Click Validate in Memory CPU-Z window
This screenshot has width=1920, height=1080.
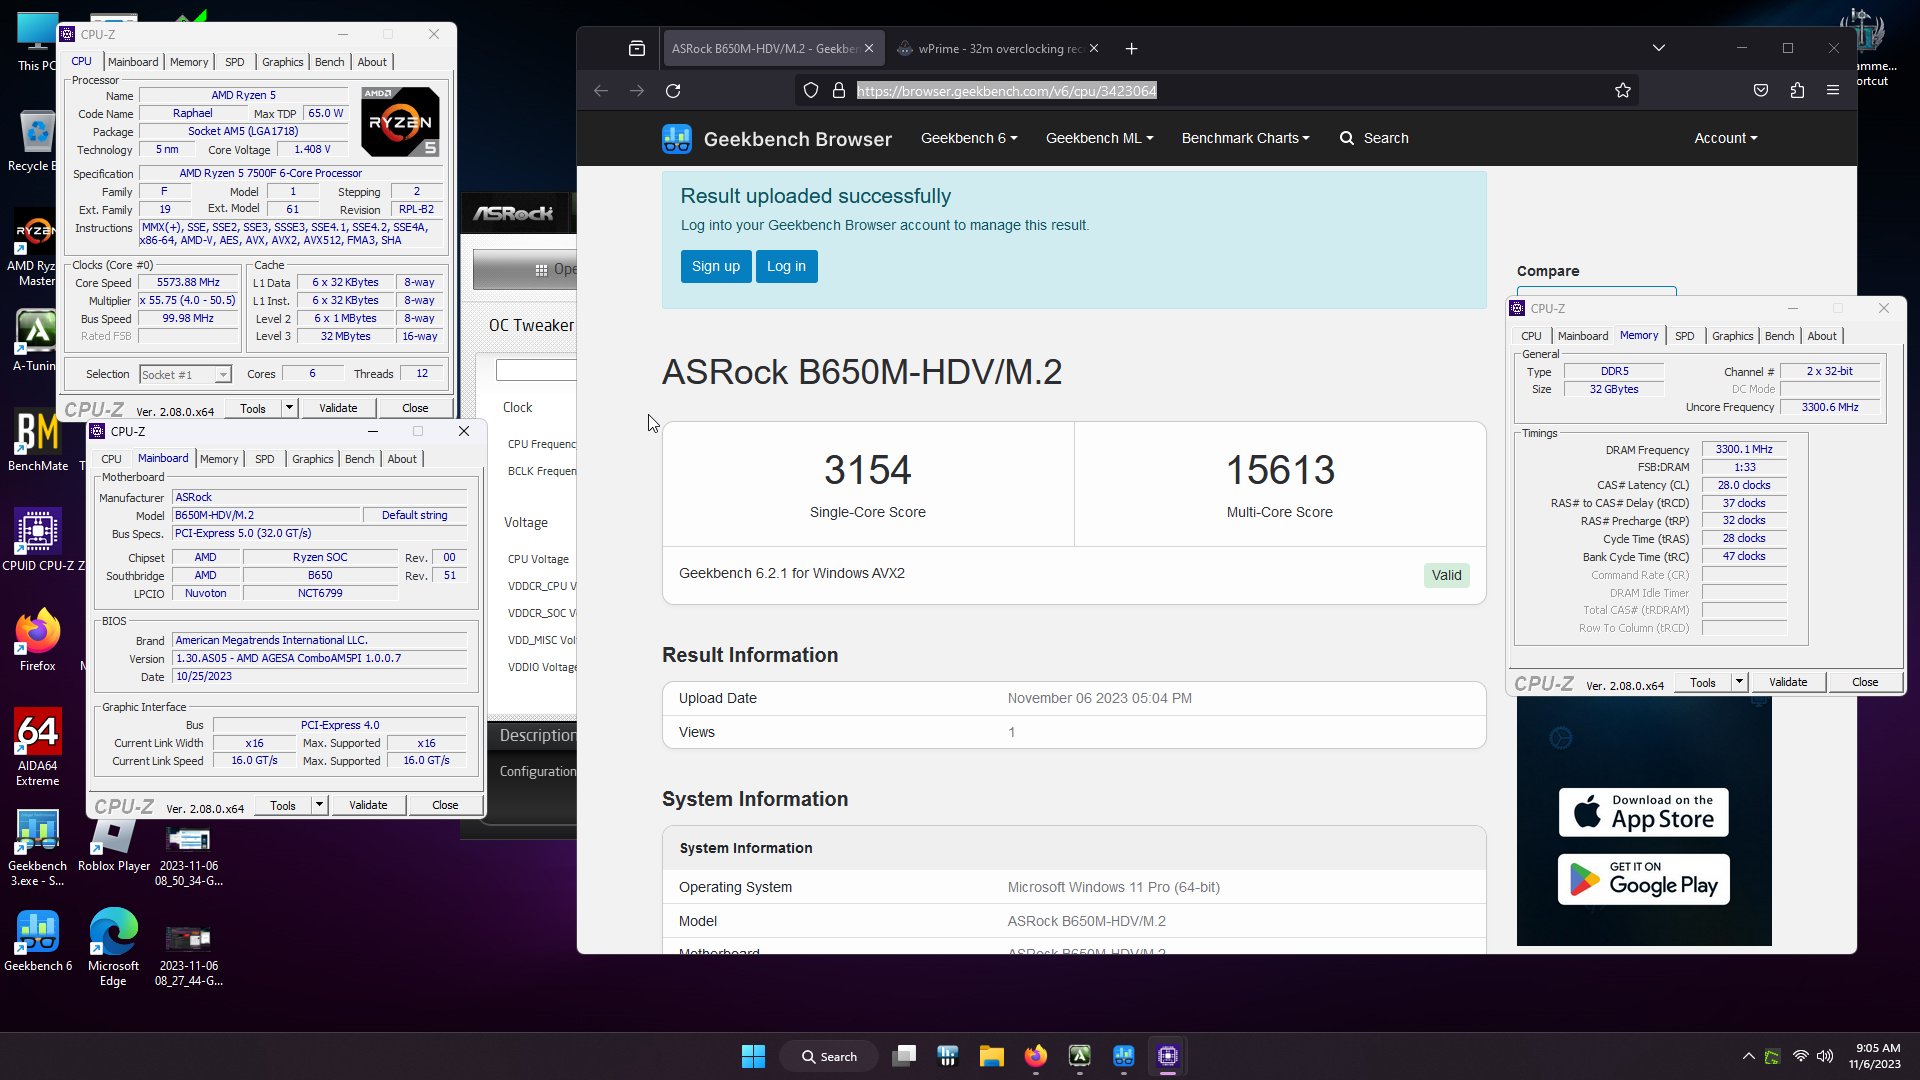[1788, 682]
